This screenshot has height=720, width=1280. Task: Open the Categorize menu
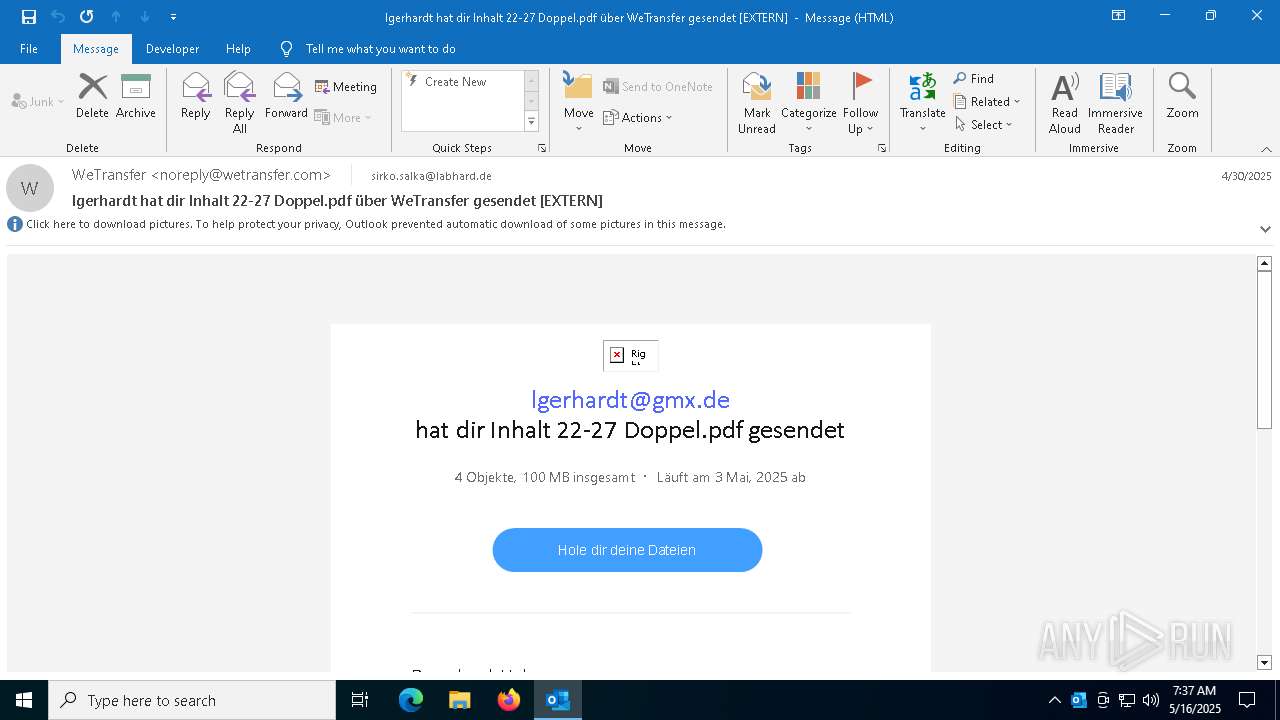[808, 102]
